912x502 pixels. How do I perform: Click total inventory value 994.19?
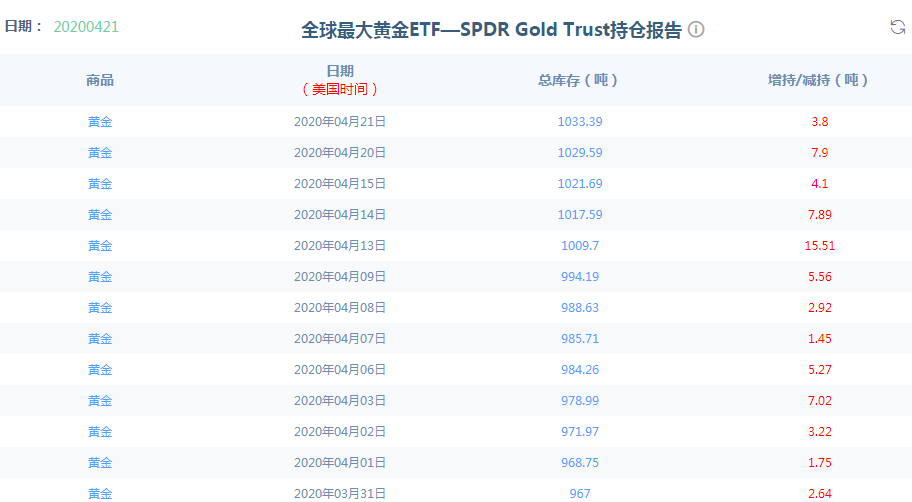pyautogui.click(x=580, y=277)
